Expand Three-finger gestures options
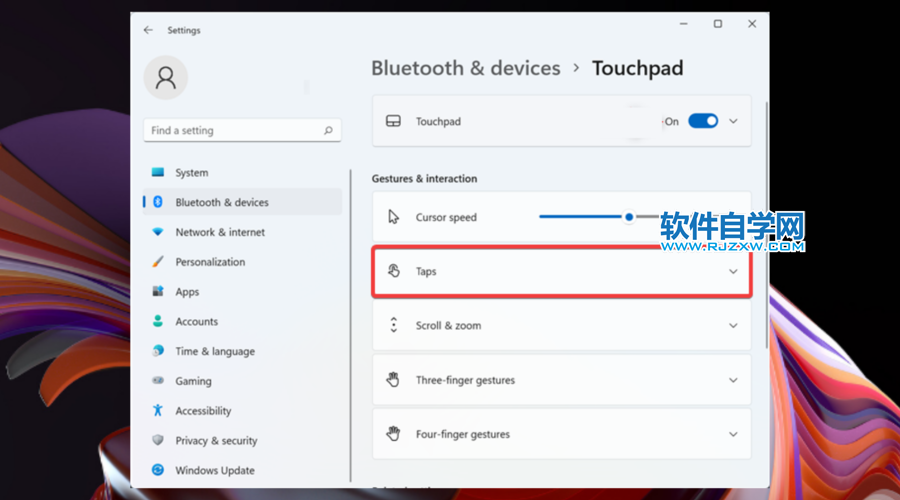The height and width of the screenshot is (500, 900). point(733,380)
